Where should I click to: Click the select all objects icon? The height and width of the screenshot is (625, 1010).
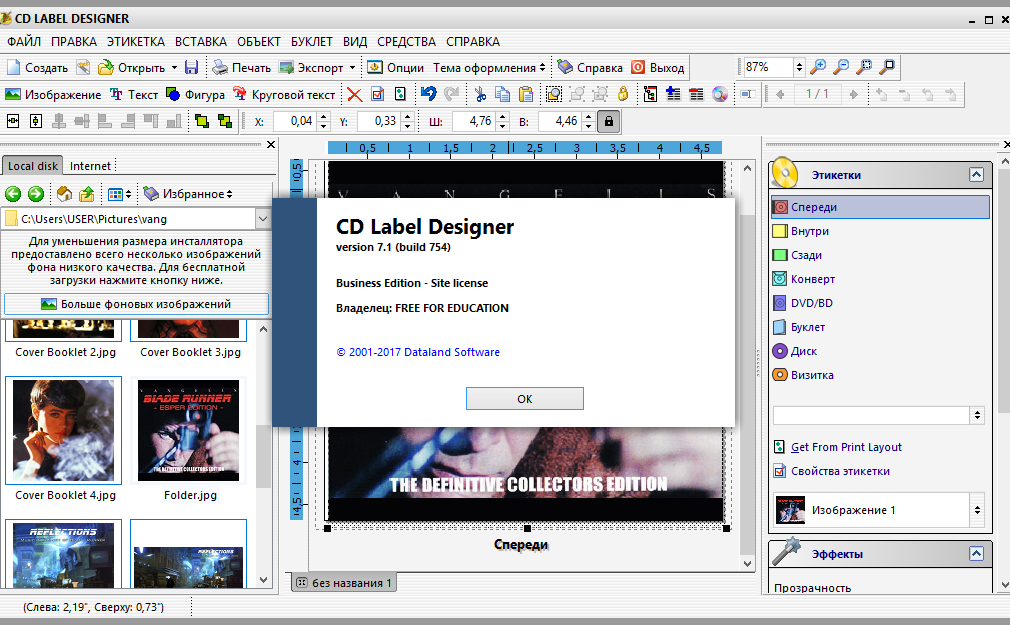(x=553, y=95)
